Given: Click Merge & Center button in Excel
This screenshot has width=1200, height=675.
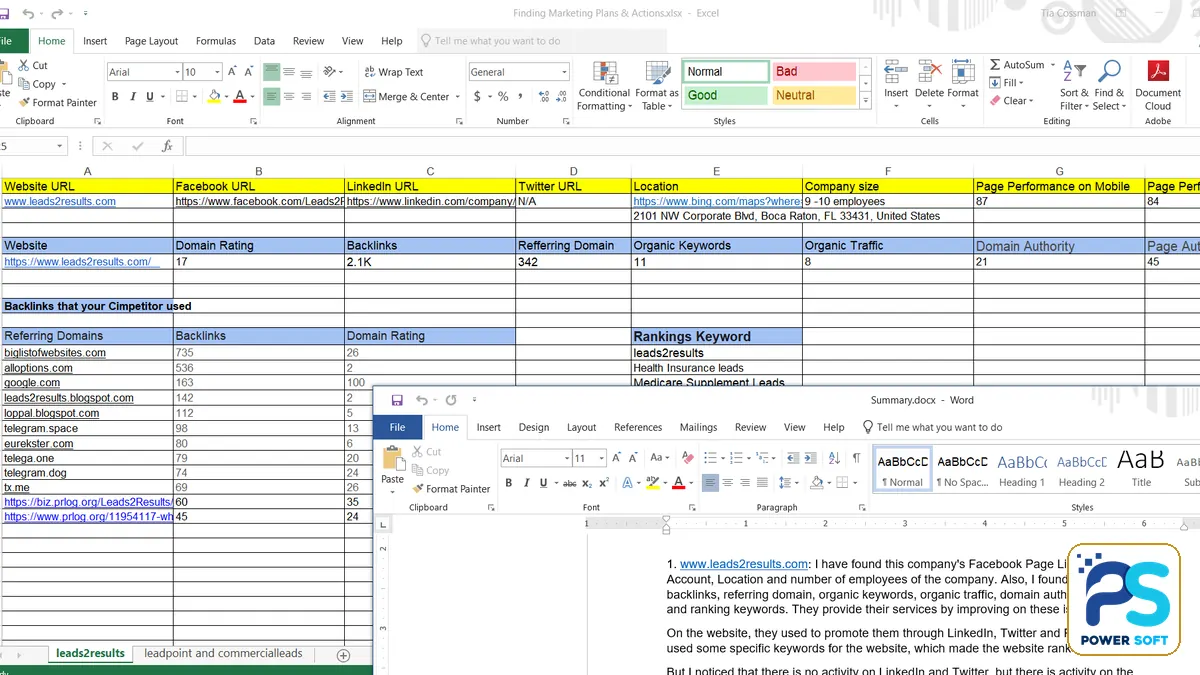Looking at the screenshot, I should pos(406,97).
